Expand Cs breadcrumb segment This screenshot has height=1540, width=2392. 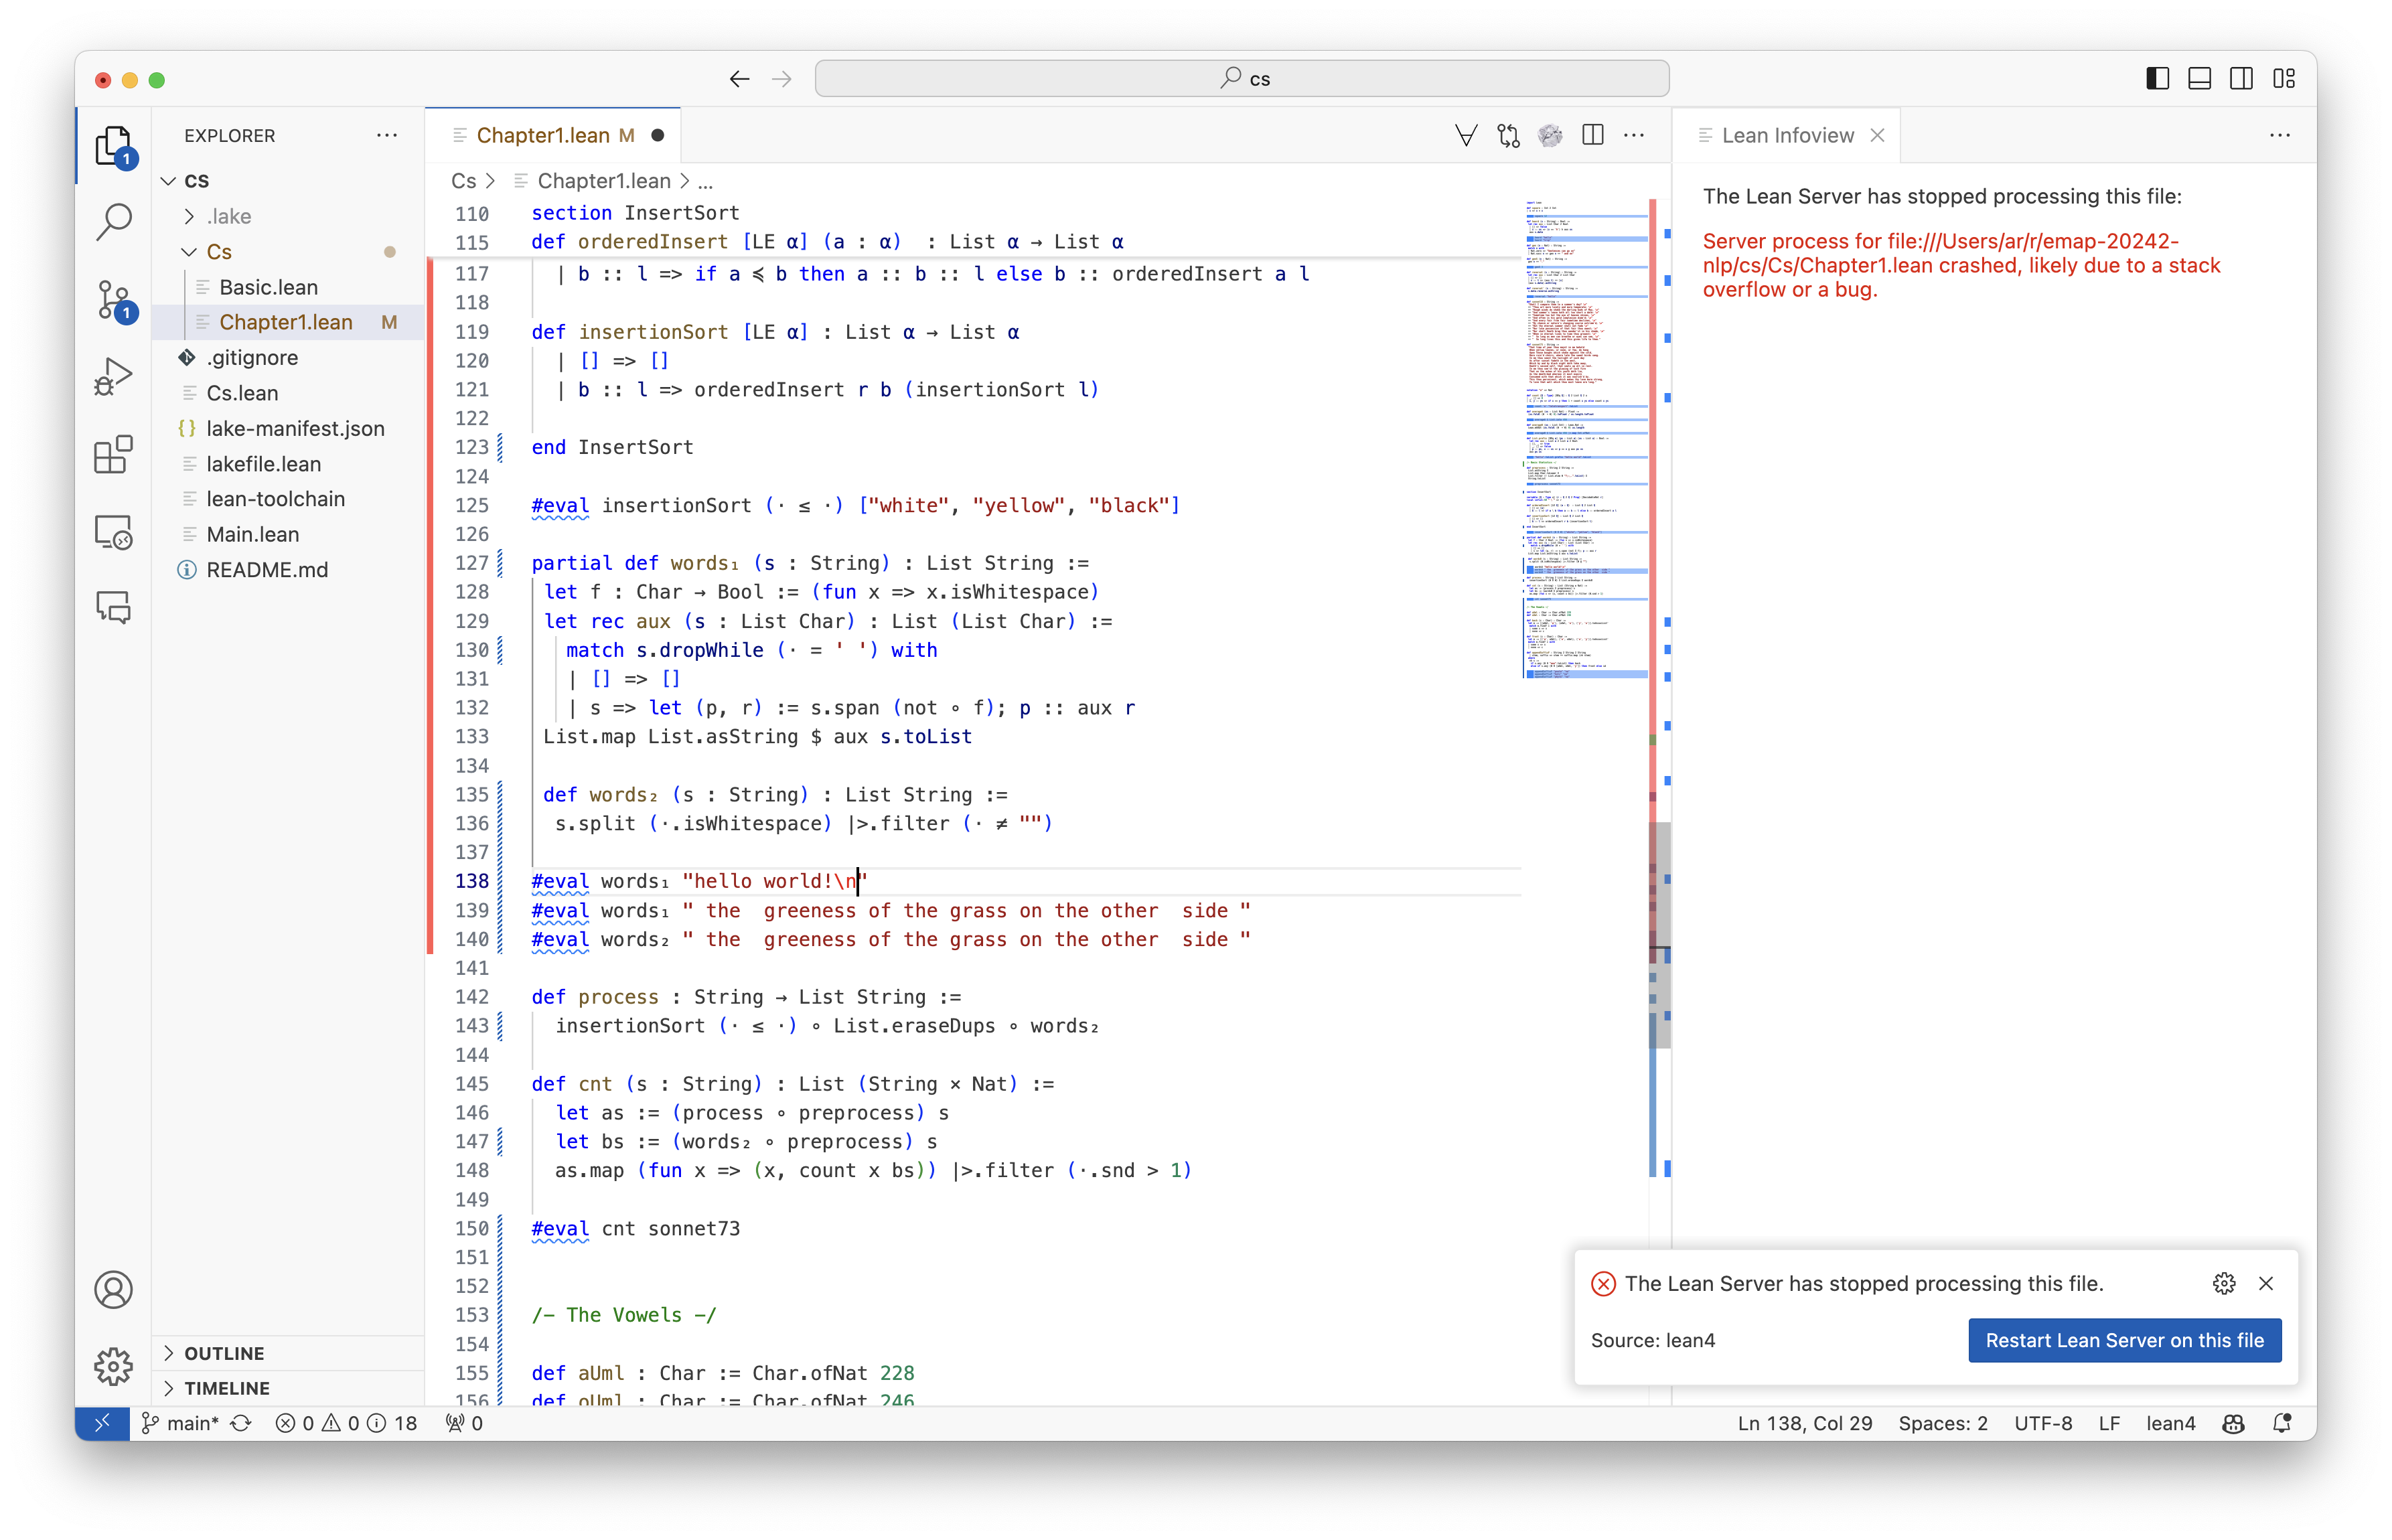click(x=463, y=181)
